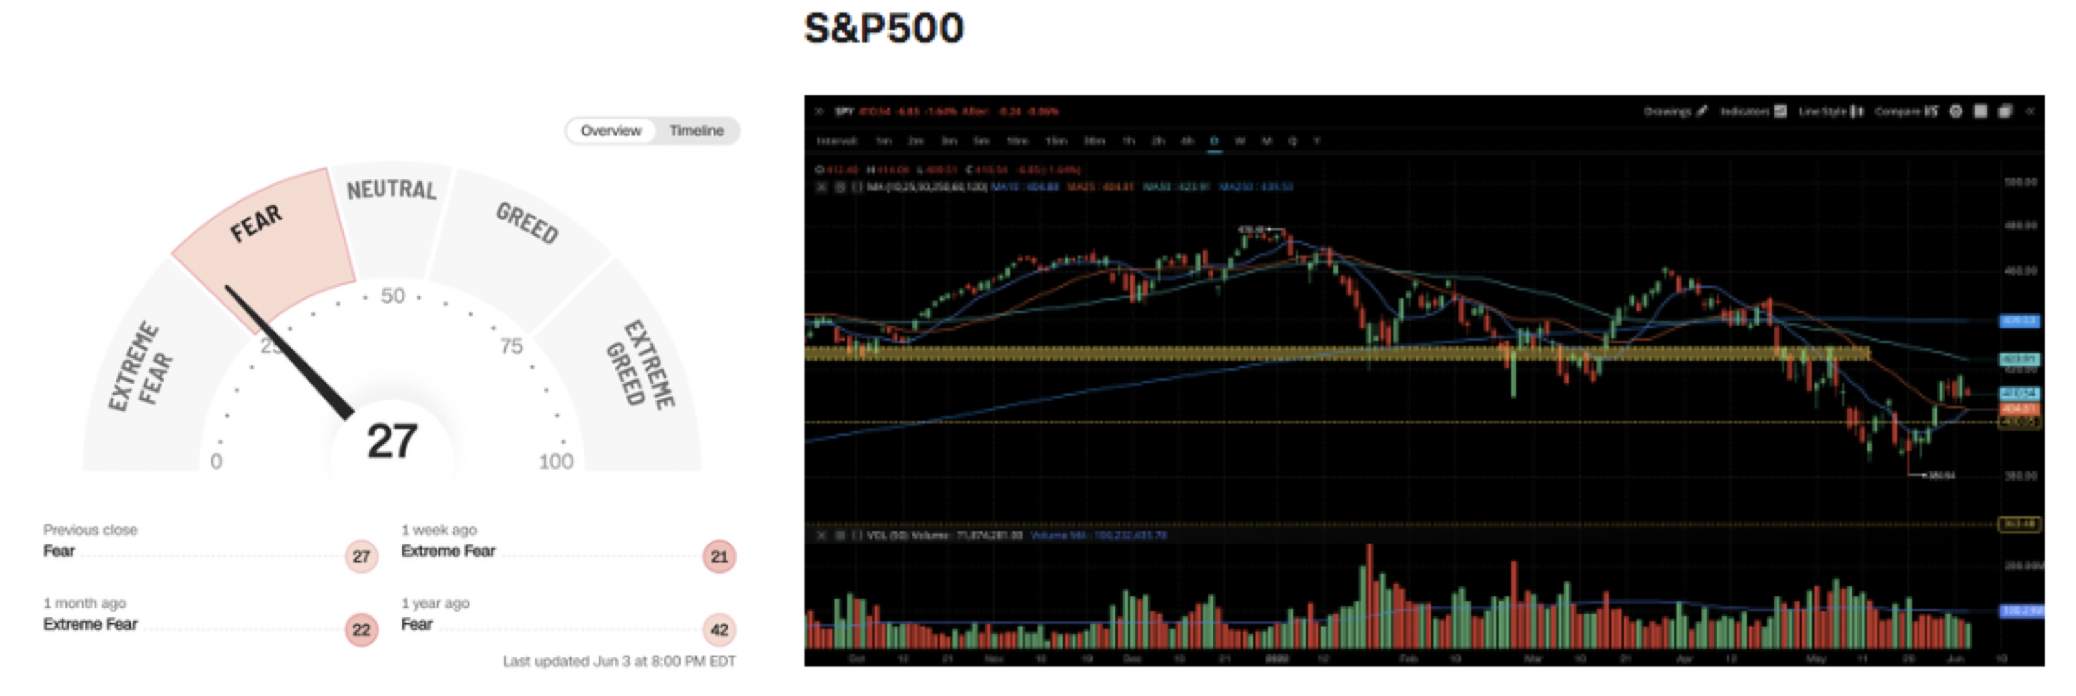Click the '1 week ago' Extreme Fear label
2076x696 pixels.
(x=448, y=551)
